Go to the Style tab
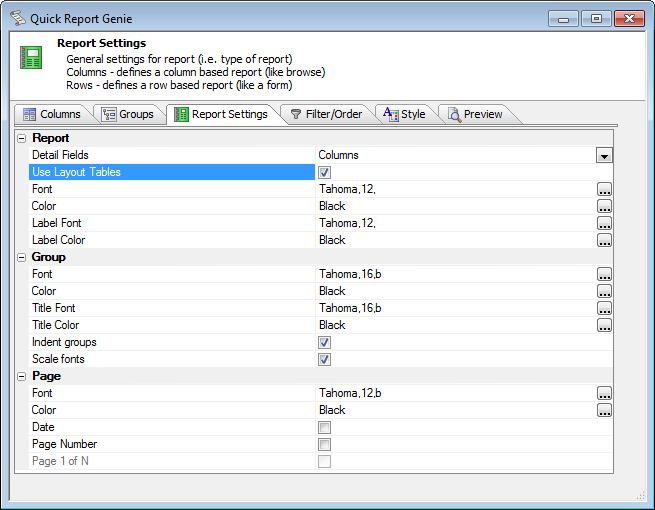The image size is (655, 510). point(404,114)
